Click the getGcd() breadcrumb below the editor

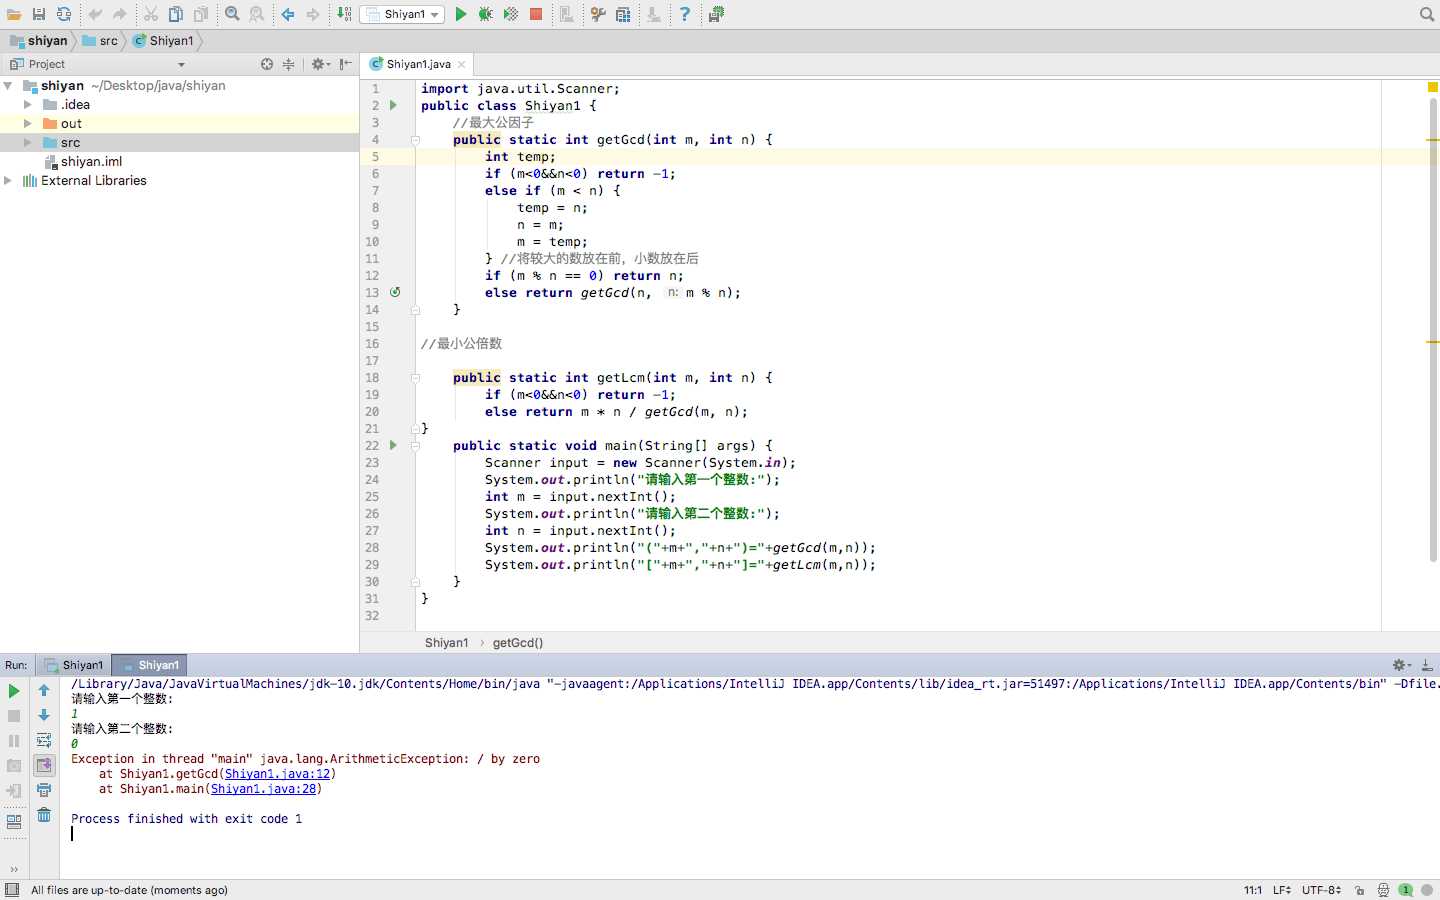(x=518, y=643)
